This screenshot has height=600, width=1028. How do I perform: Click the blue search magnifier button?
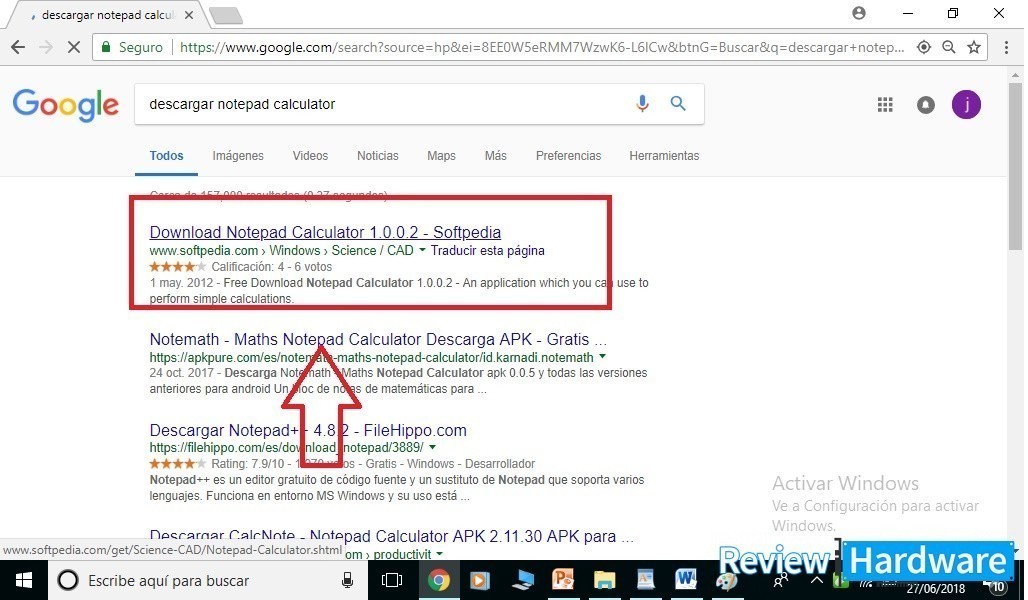(x=678, y=104)
